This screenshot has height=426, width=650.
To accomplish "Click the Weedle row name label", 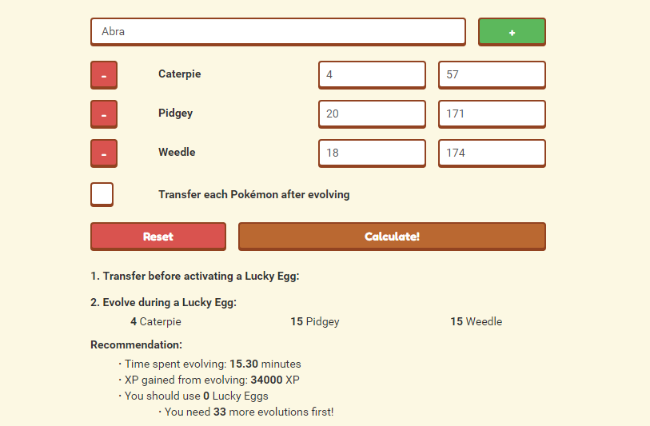I will pos(177,152).
